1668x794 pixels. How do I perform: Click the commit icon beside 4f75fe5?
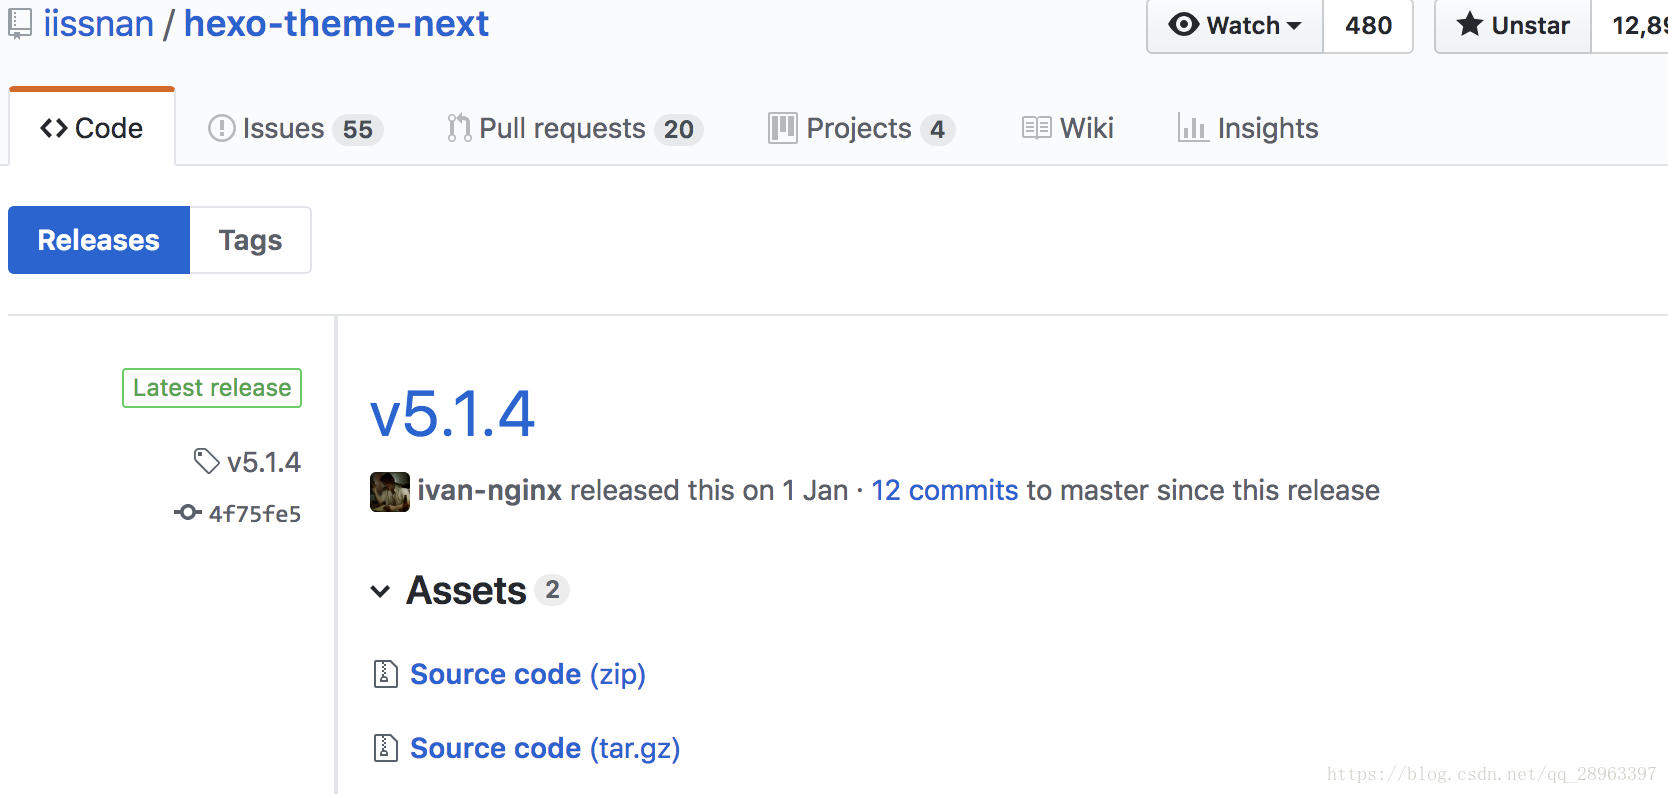[x=187, y=513]
